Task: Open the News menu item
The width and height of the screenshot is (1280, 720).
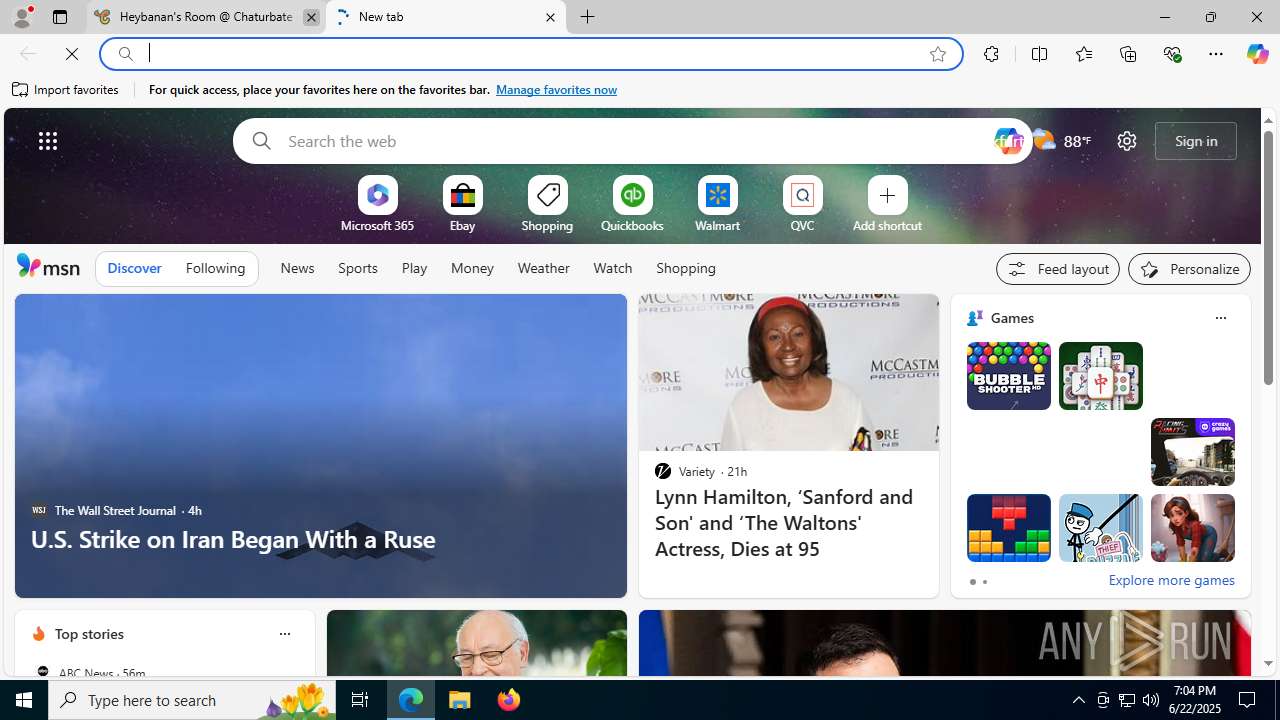Action: pos(297,268)
